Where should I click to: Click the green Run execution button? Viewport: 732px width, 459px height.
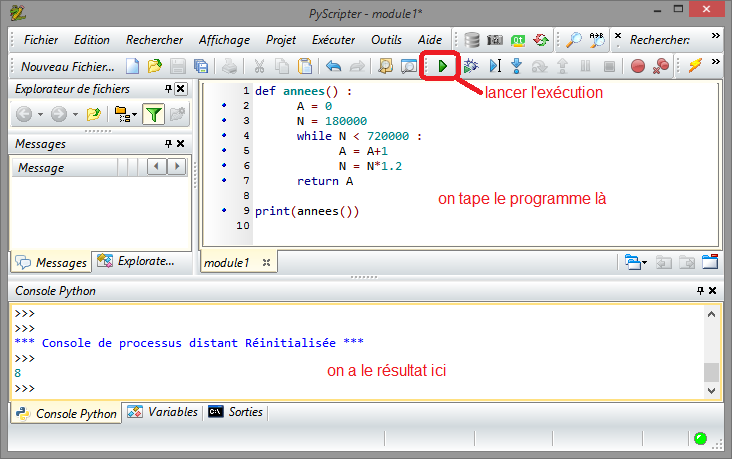coord(442,67)
